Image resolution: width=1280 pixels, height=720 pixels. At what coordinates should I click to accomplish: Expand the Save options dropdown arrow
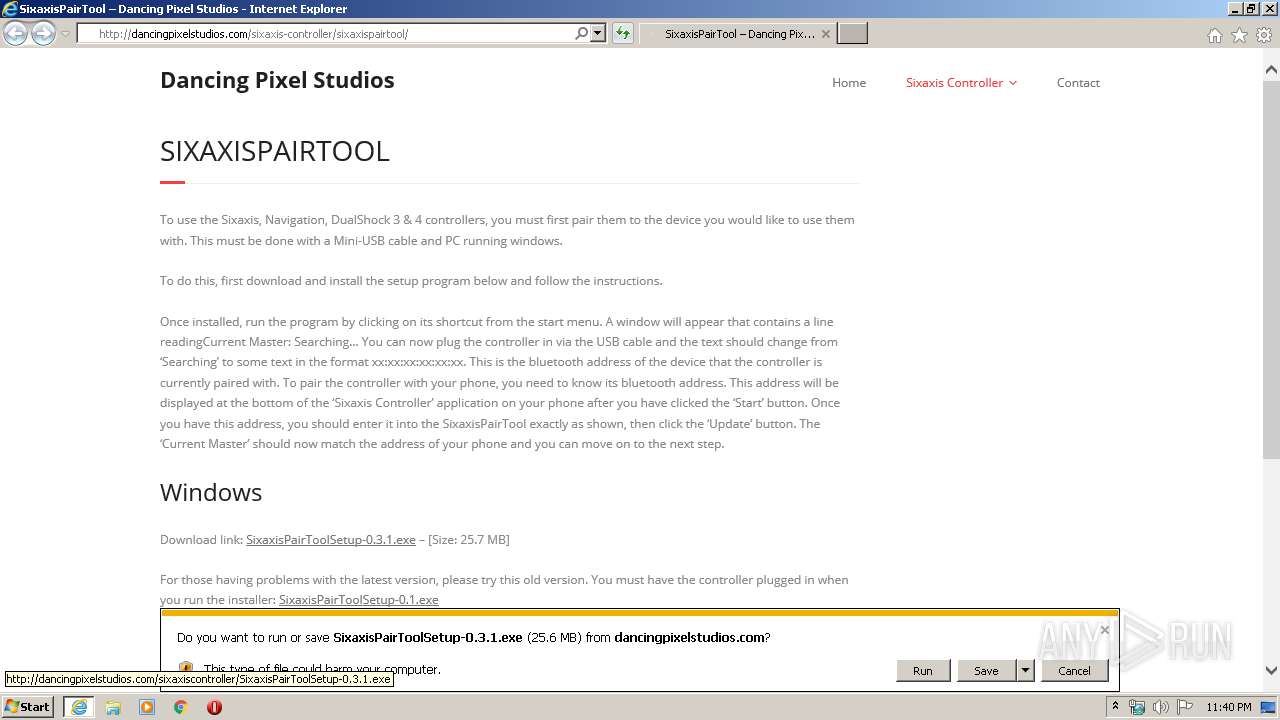[1025, 671]
